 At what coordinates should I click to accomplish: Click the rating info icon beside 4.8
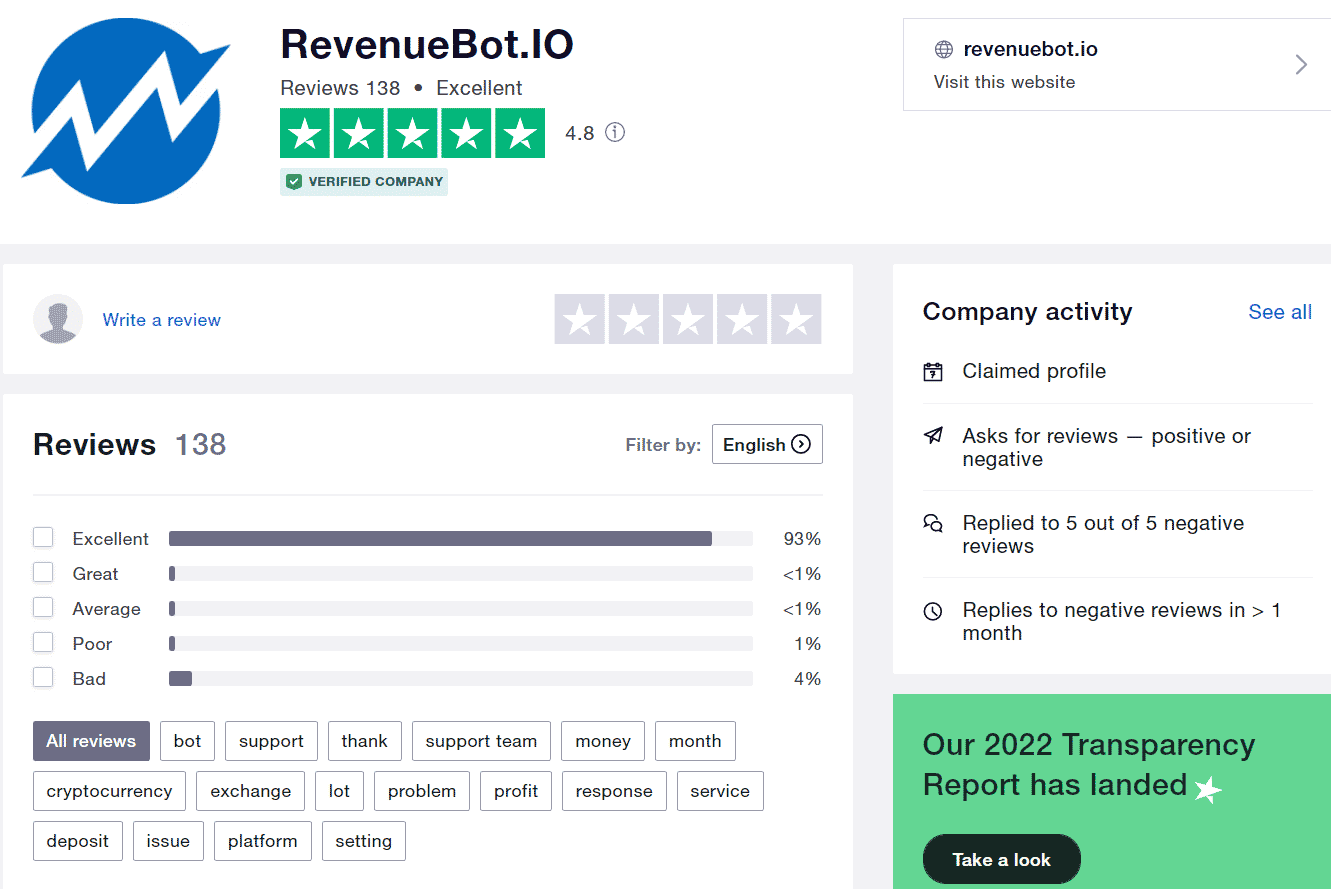[x=615, y=132]
